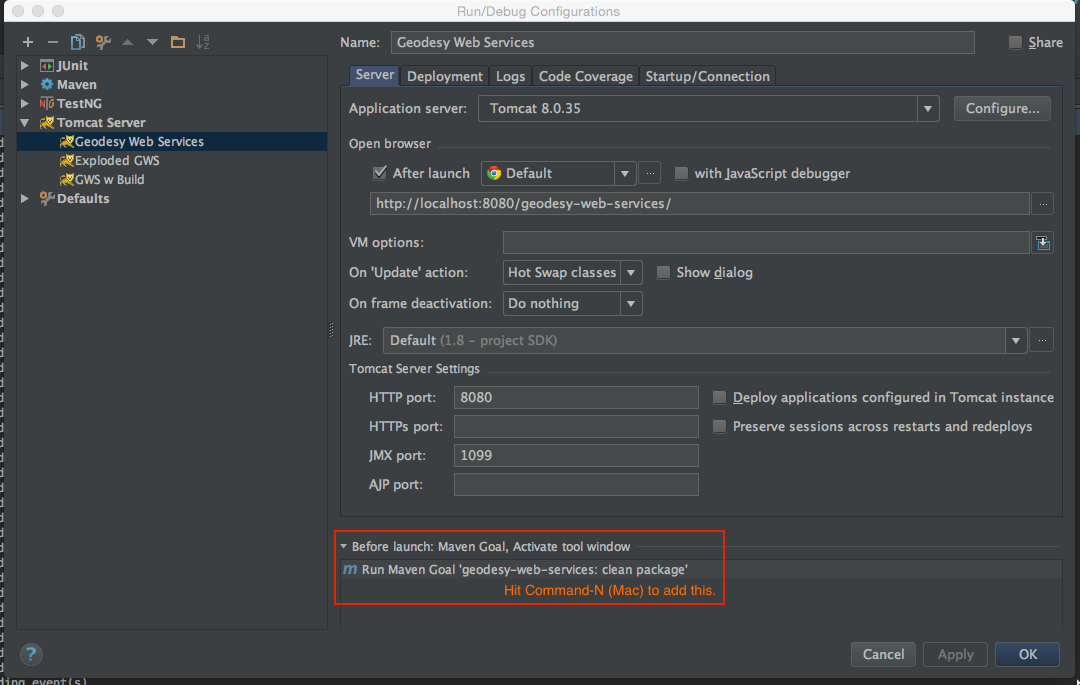Toggle the Share checkbox
The image size is (1080, 685).
1015,42
